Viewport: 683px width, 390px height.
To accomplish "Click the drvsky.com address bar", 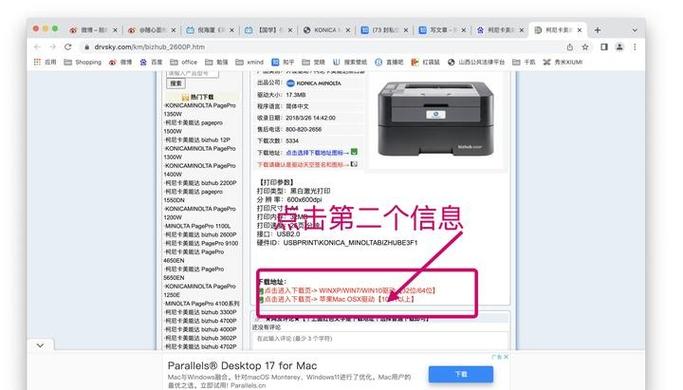I will (x=322, y=47).
